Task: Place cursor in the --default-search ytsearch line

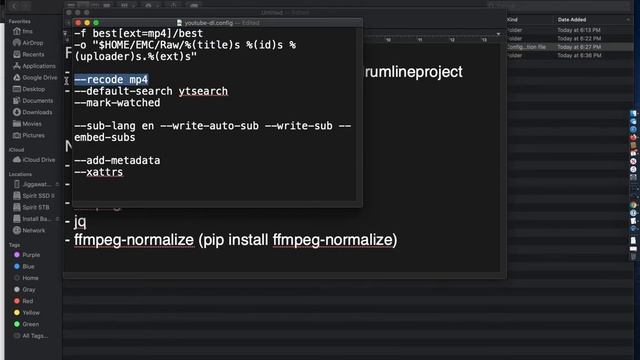Action: tap(151, 91)
